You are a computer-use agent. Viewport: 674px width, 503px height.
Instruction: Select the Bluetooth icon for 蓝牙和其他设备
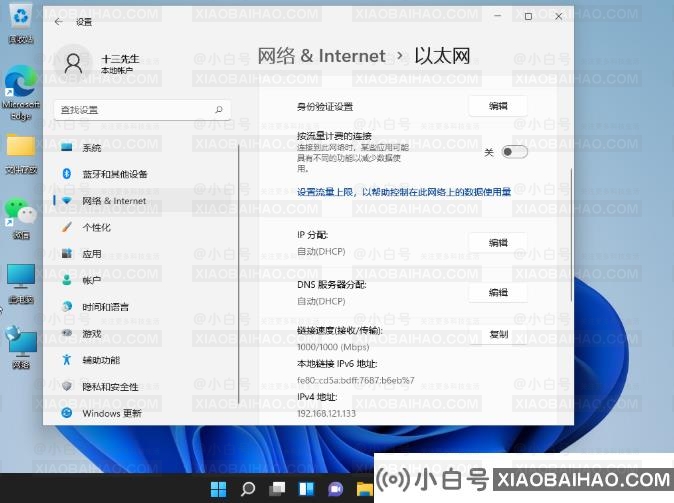click(67, 174)
